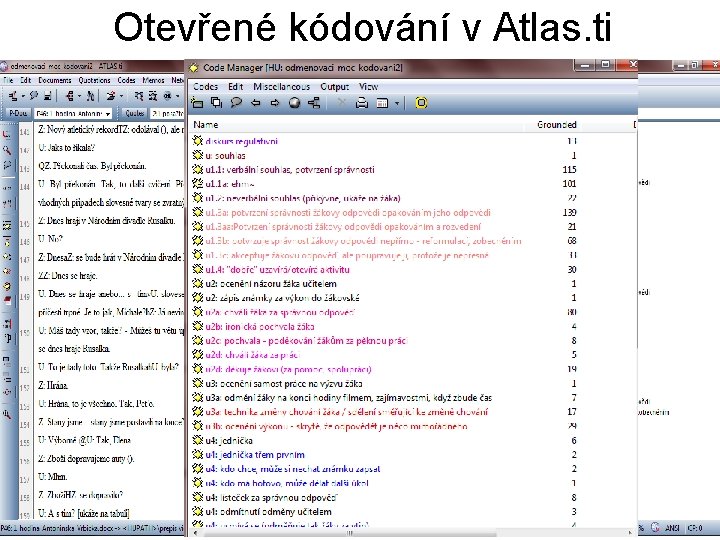Image resolution: width=720 pixels, height=540 pixels.
Task: Click the first icon in ATLAS.ti main toolbar
Action: [13, 96]
